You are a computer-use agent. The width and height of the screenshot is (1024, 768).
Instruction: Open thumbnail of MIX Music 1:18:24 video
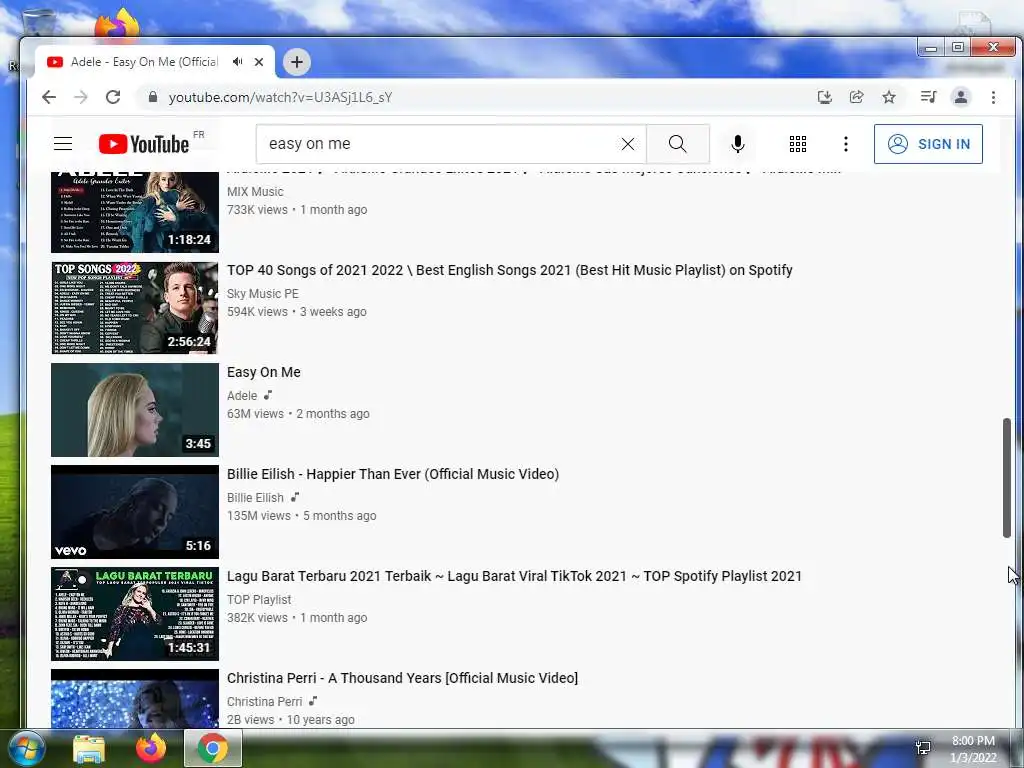point(135,212)
